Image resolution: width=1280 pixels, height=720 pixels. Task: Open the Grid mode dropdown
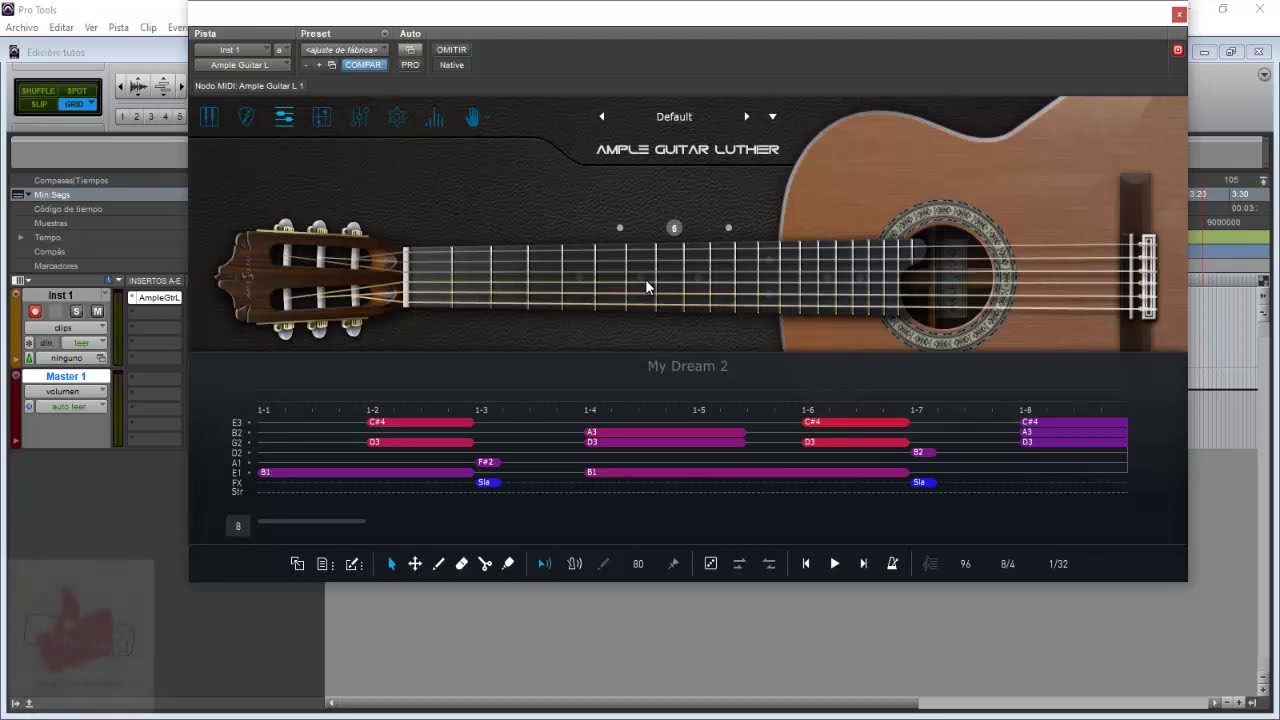tap(77, 104)
